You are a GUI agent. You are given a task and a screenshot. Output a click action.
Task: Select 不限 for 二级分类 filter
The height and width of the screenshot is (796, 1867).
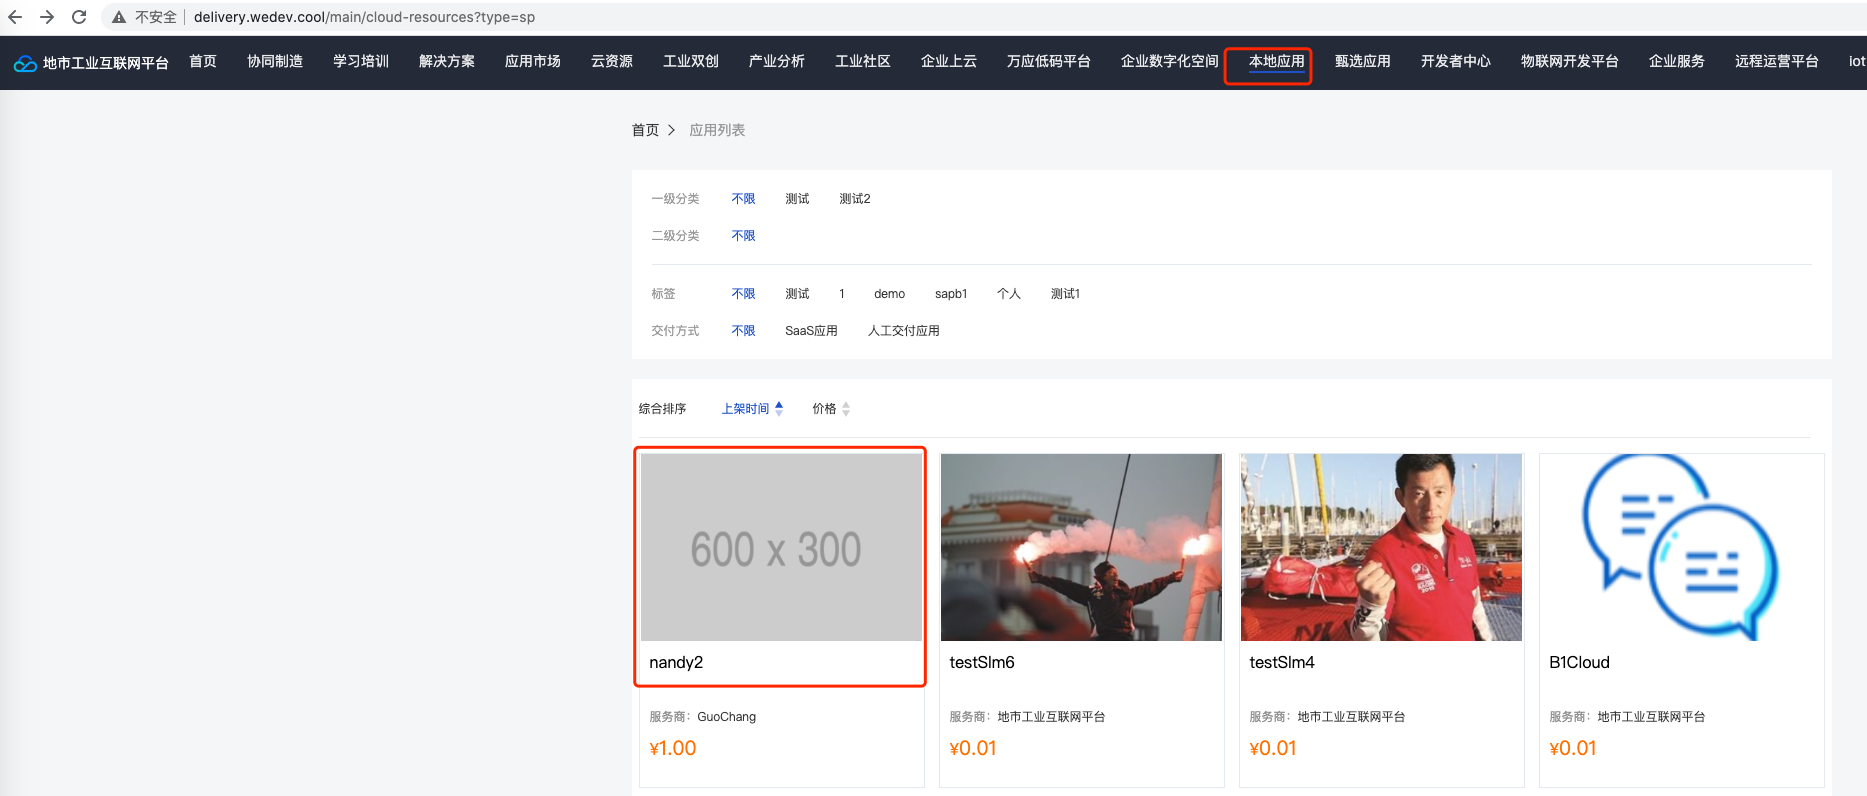[743, 236]
